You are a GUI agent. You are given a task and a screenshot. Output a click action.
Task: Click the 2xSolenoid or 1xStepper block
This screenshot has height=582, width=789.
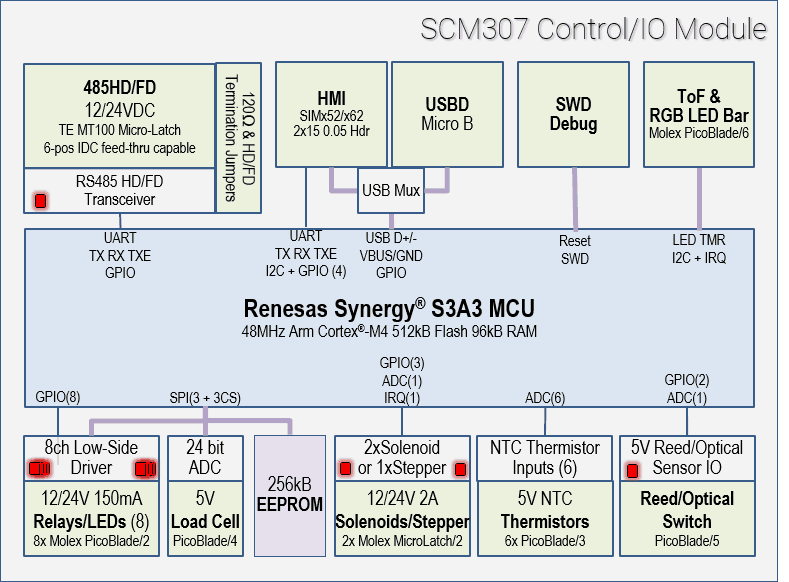(402, 458)
